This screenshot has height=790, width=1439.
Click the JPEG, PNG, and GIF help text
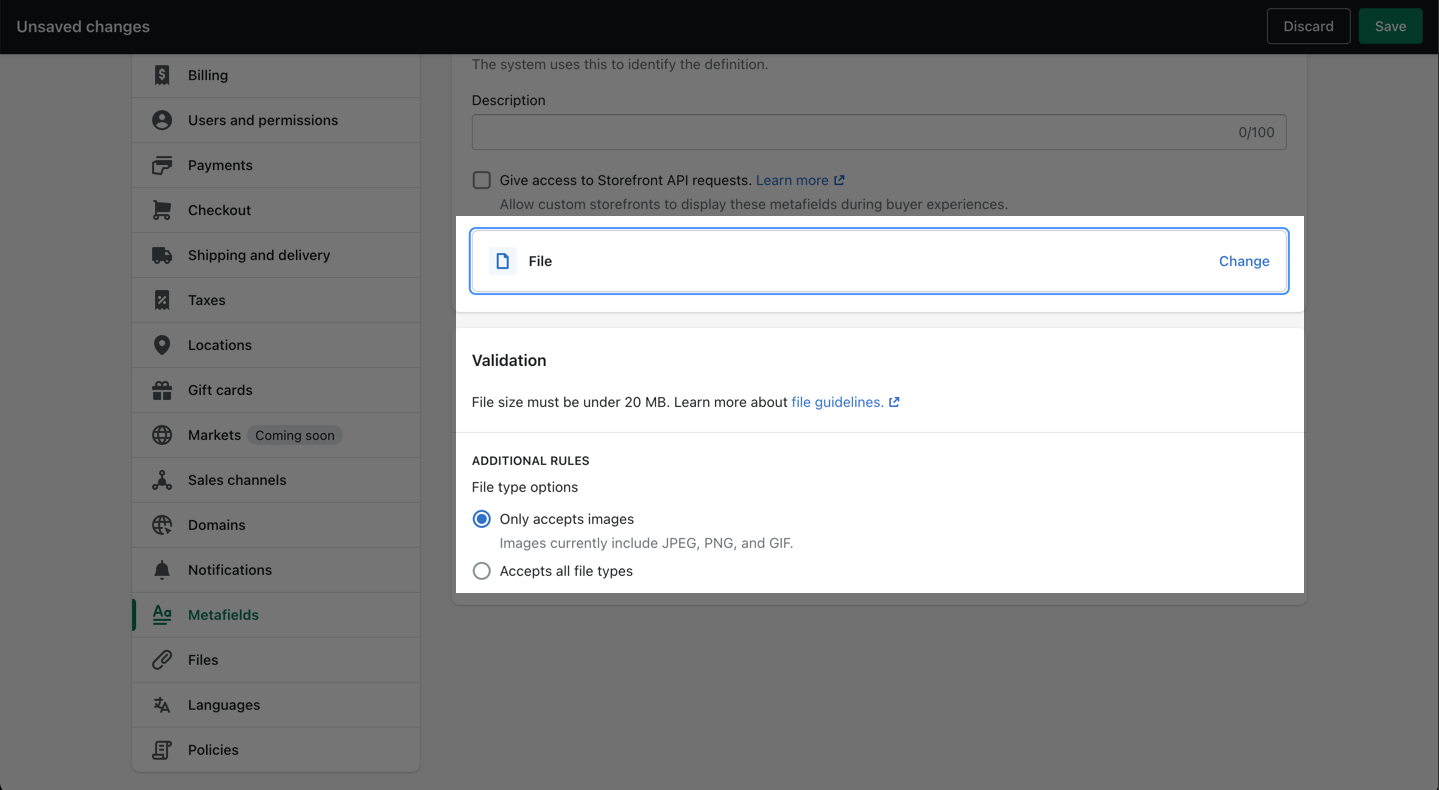[646, 543]
